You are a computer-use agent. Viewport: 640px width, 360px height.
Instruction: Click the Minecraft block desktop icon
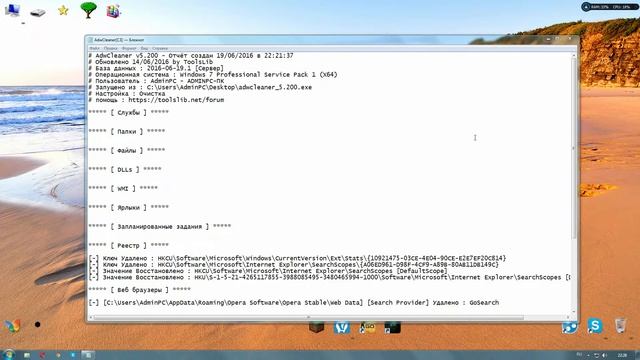pos(316,327)
